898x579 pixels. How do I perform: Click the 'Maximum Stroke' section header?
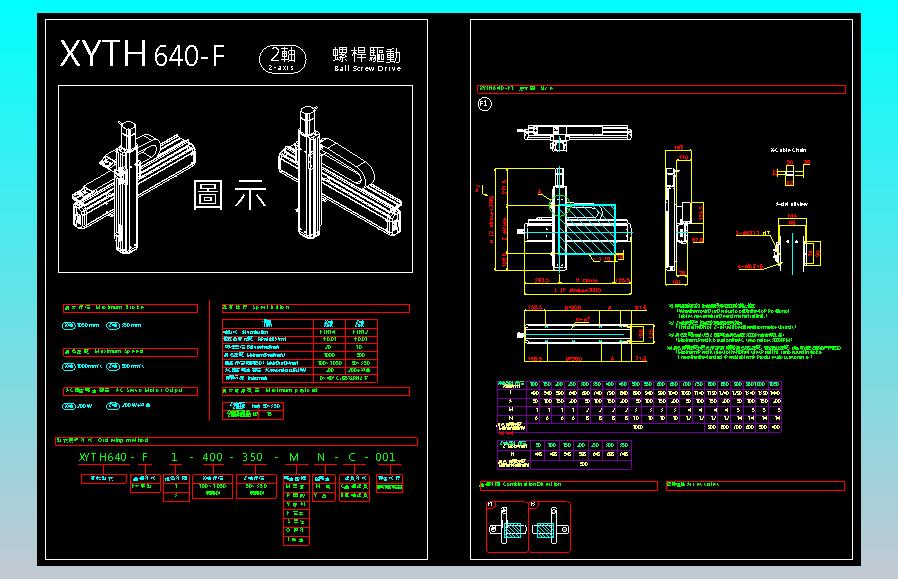pos(130,308)
